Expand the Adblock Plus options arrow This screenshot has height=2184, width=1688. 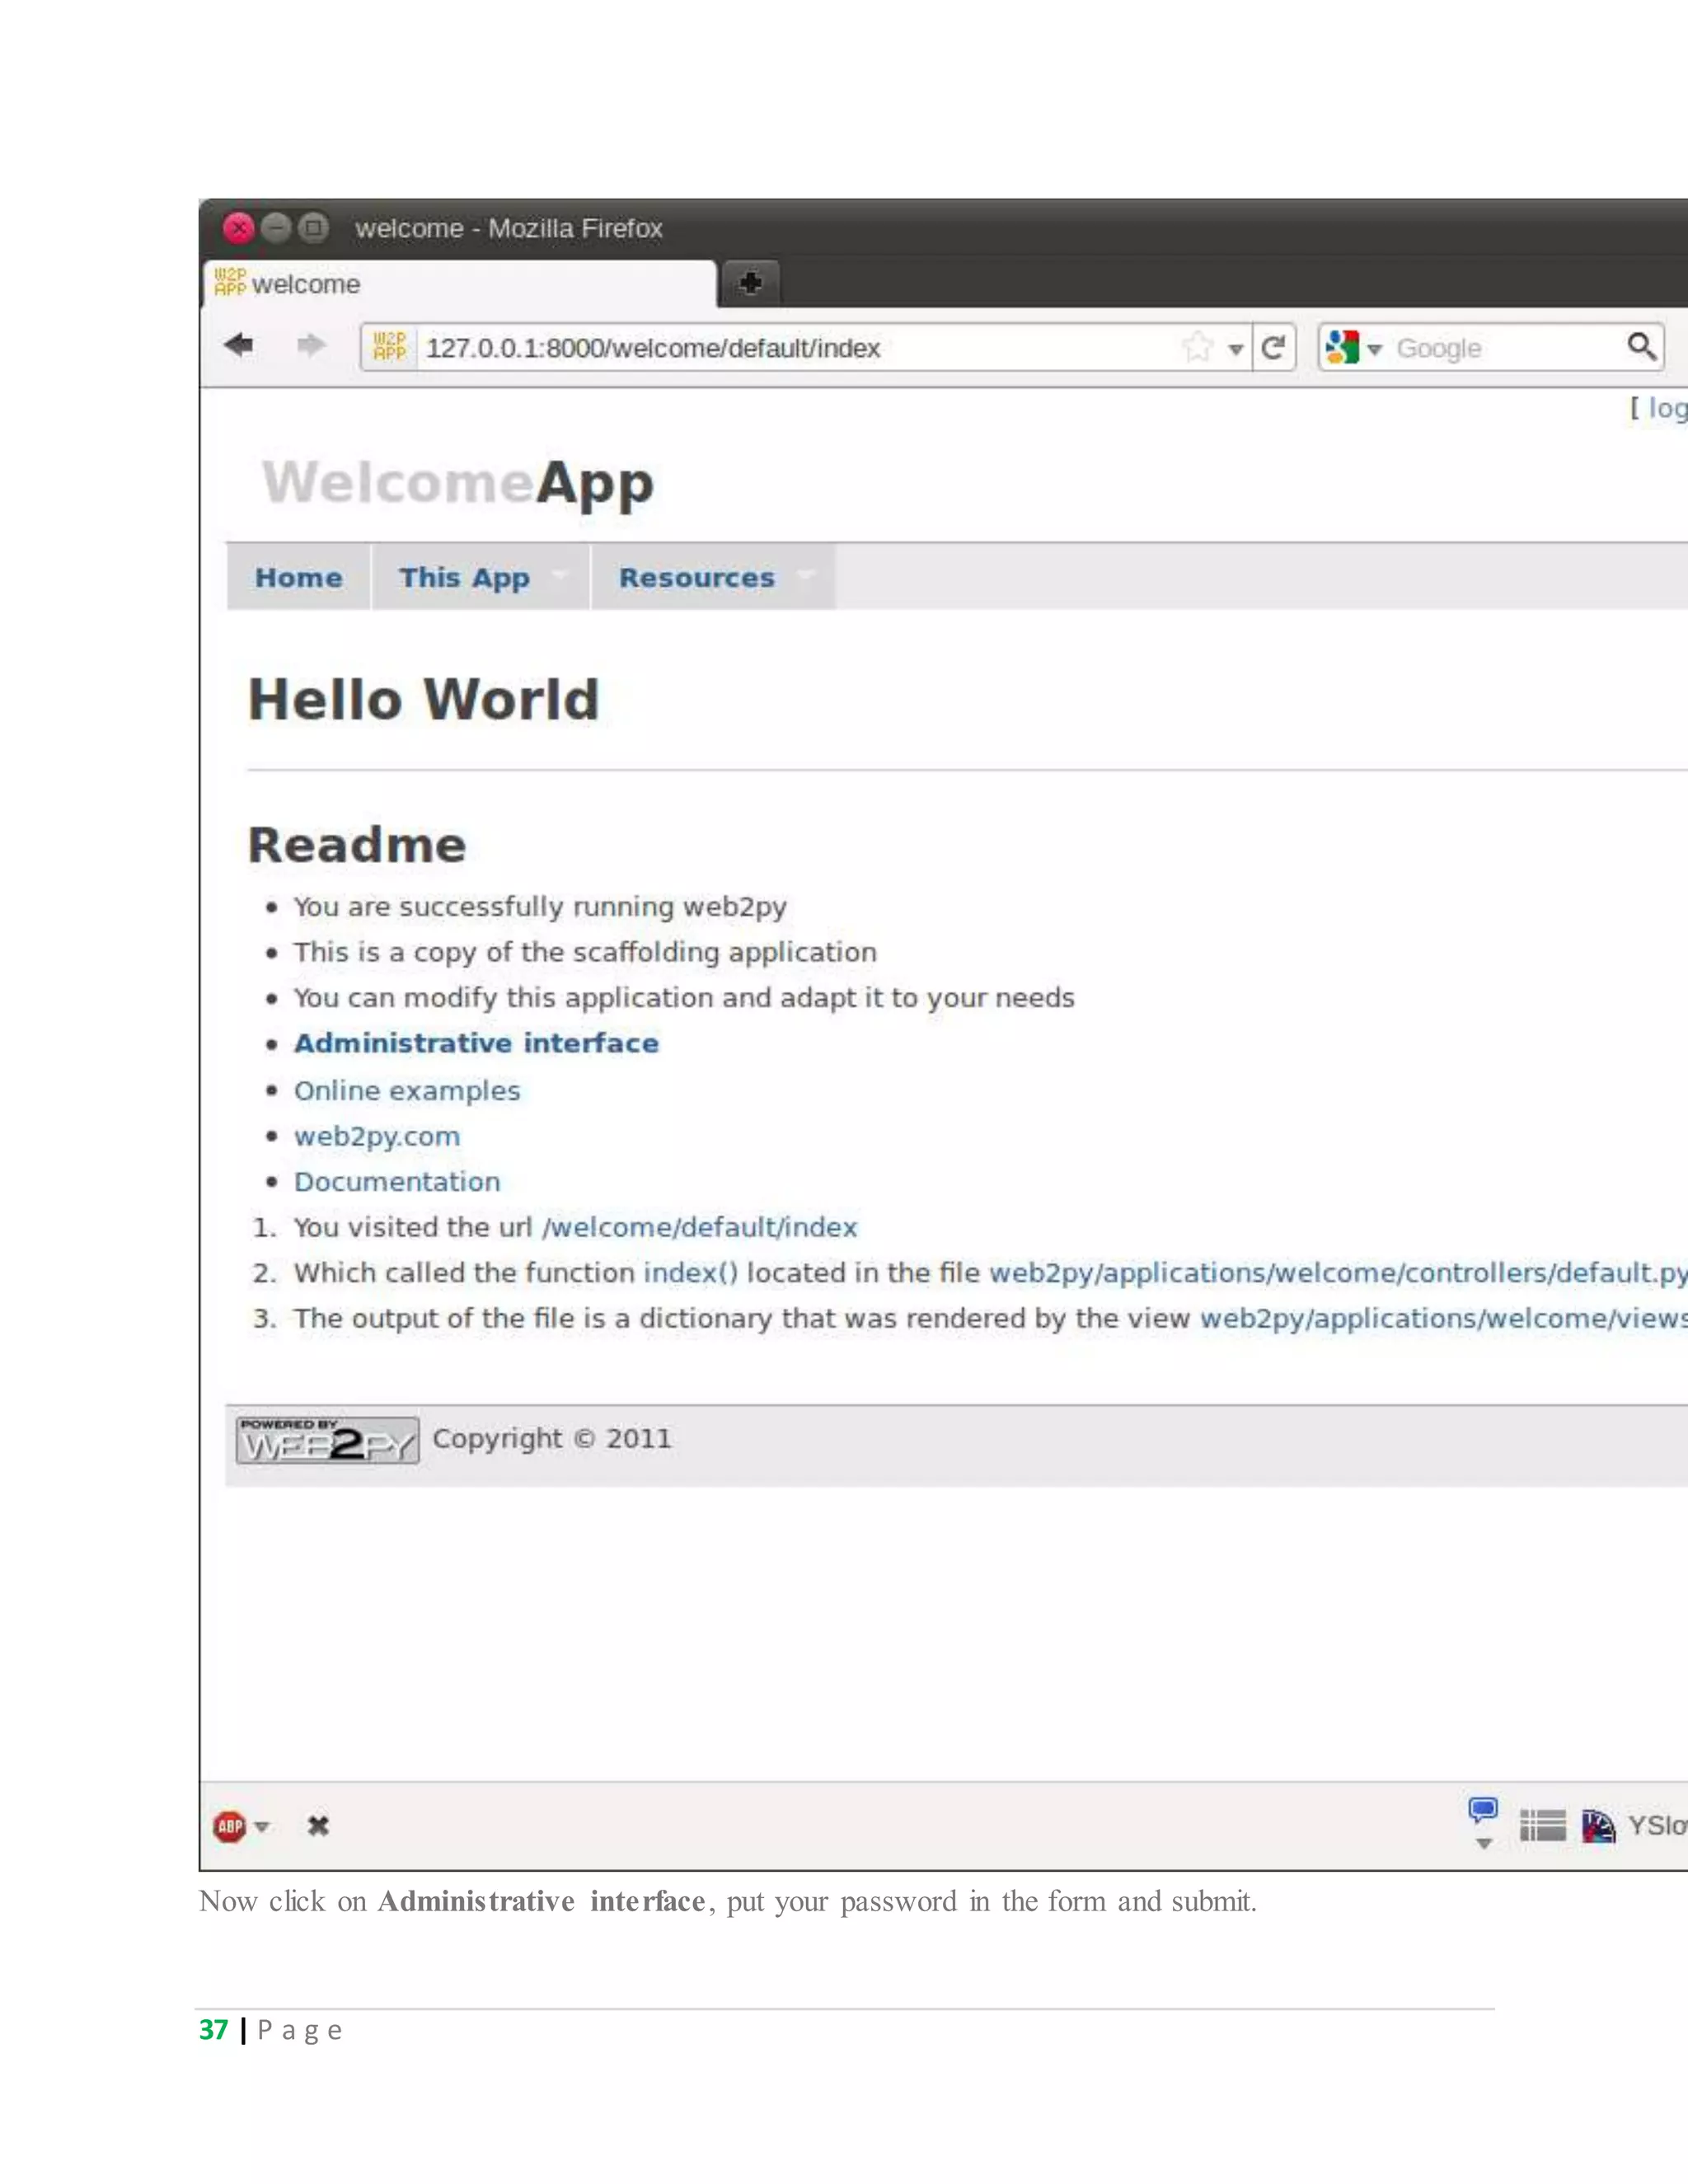pyautogui.click(x=262, y=1827)
